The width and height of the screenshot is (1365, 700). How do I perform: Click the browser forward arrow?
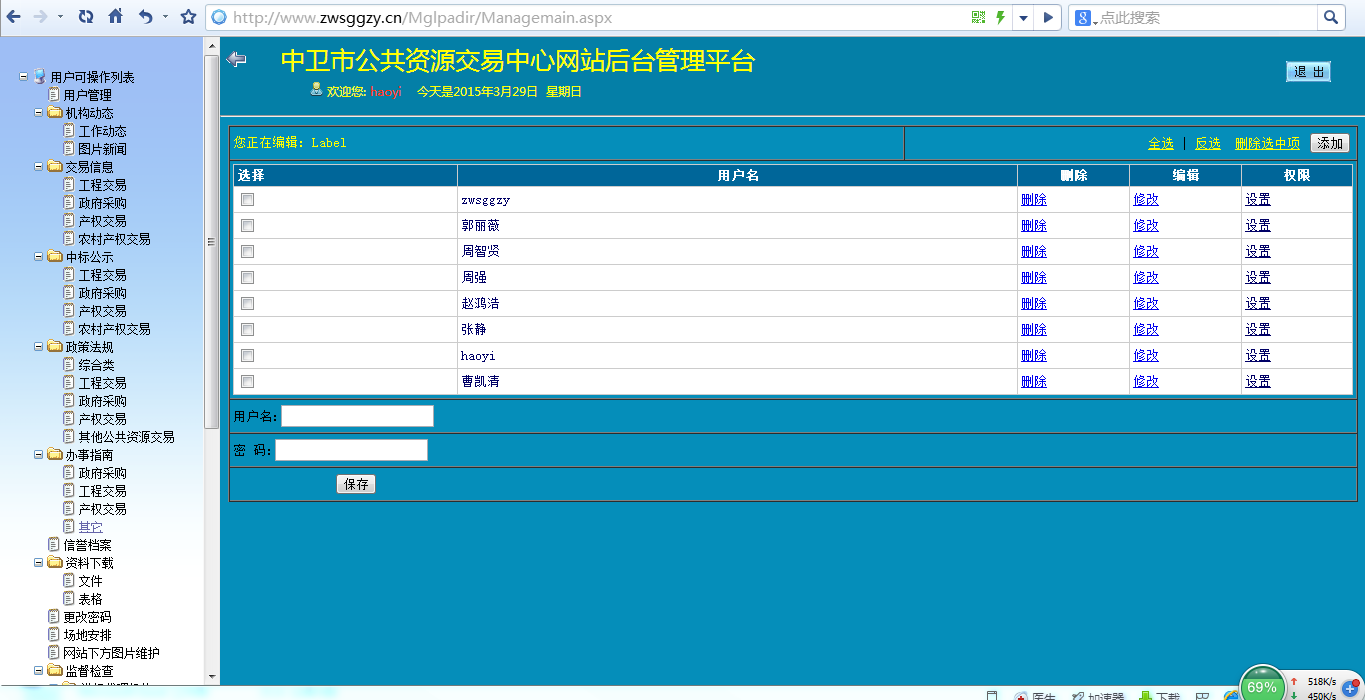click(x=40, y=17)
